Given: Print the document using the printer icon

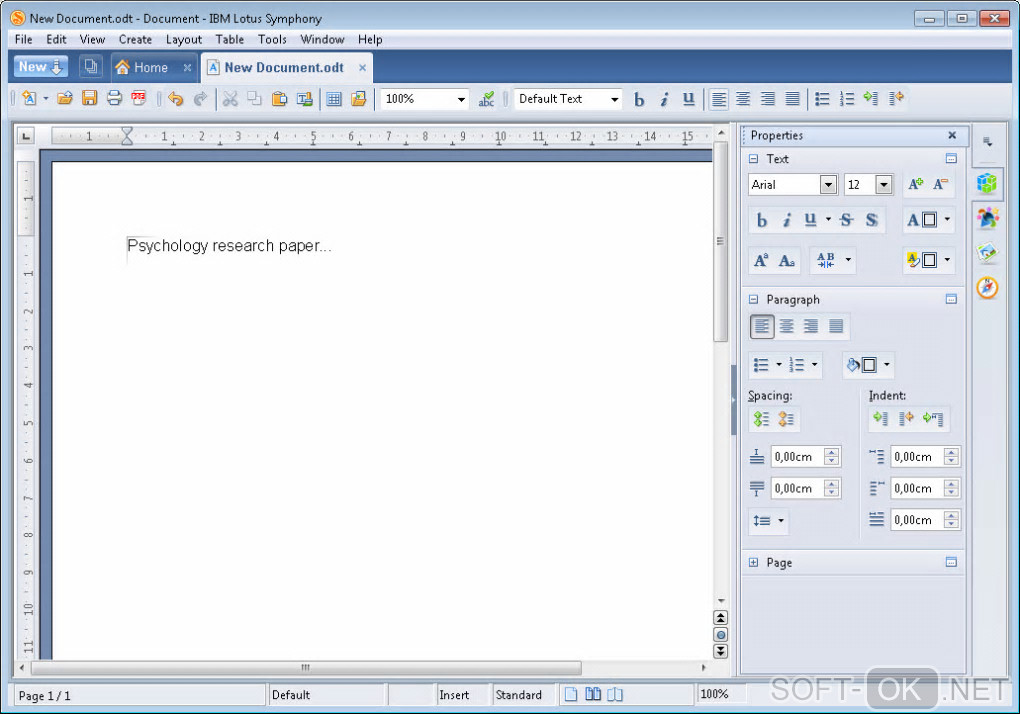Looking at the screenshot, I should [114, 99].
